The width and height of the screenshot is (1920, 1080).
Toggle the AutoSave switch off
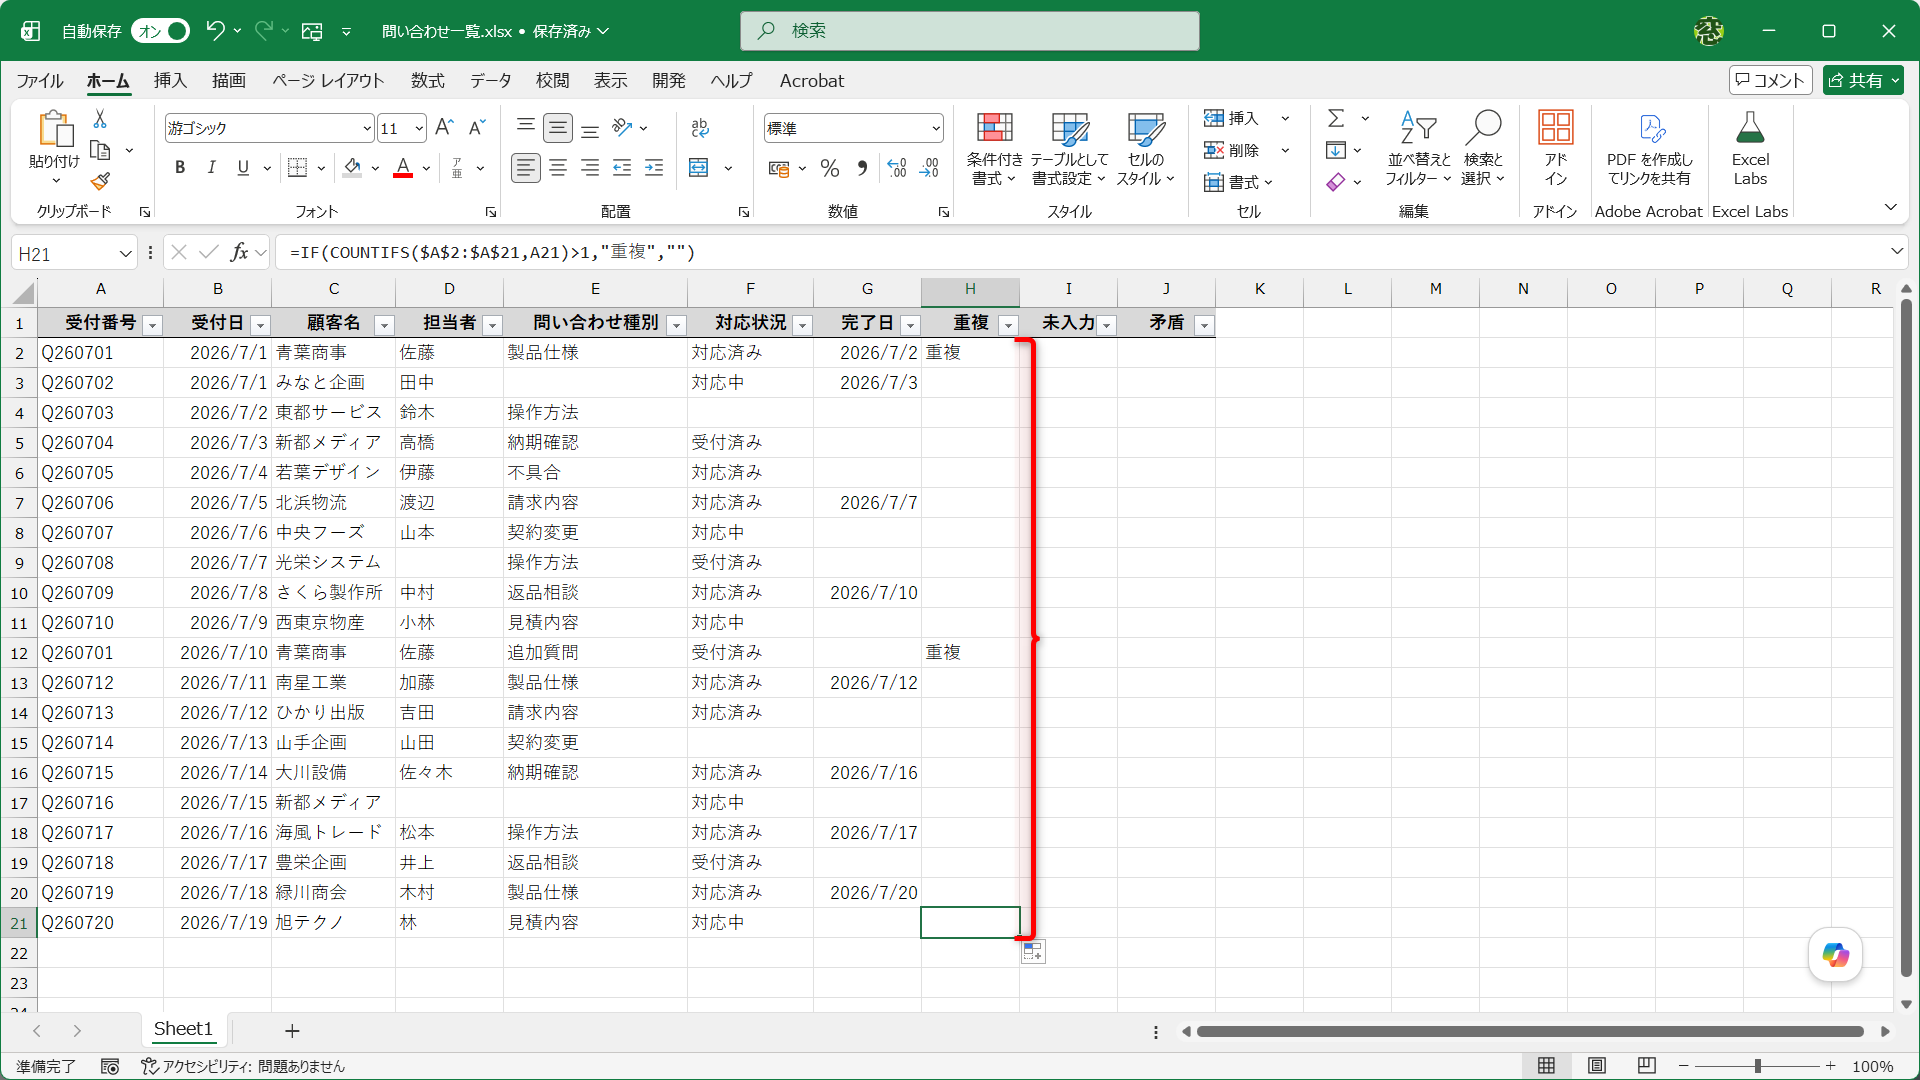tap(161, 31)
